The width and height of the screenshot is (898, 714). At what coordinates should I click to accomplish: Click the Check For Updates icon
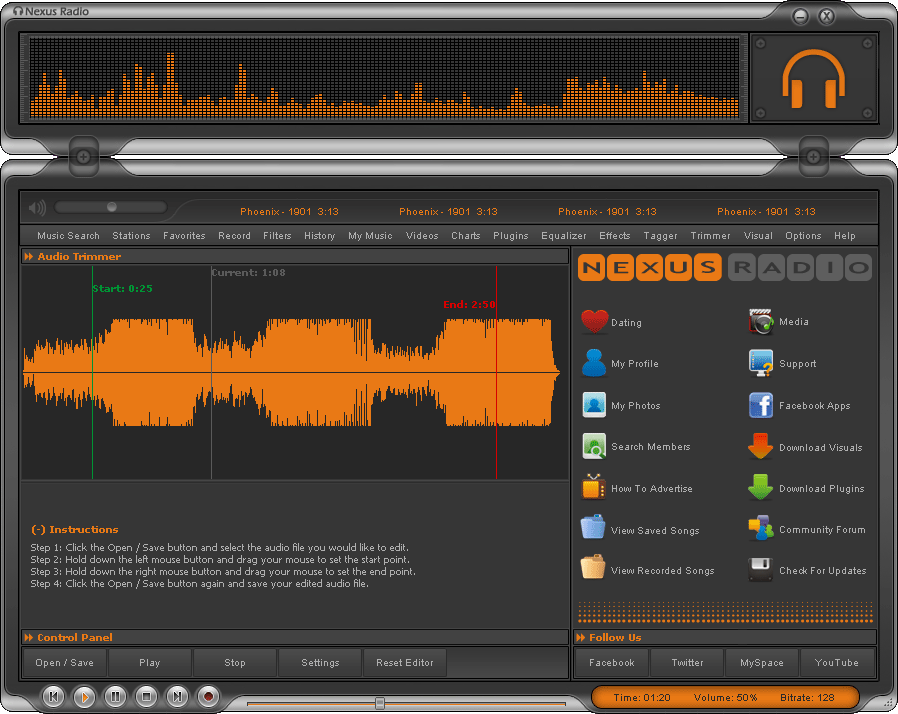coord(761,570)
